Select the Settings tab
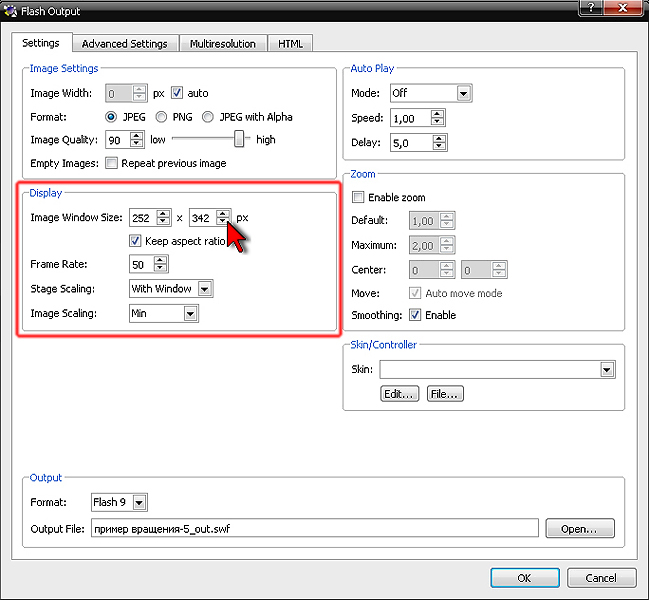Screen dimensions: 649x600 [41, 43]
